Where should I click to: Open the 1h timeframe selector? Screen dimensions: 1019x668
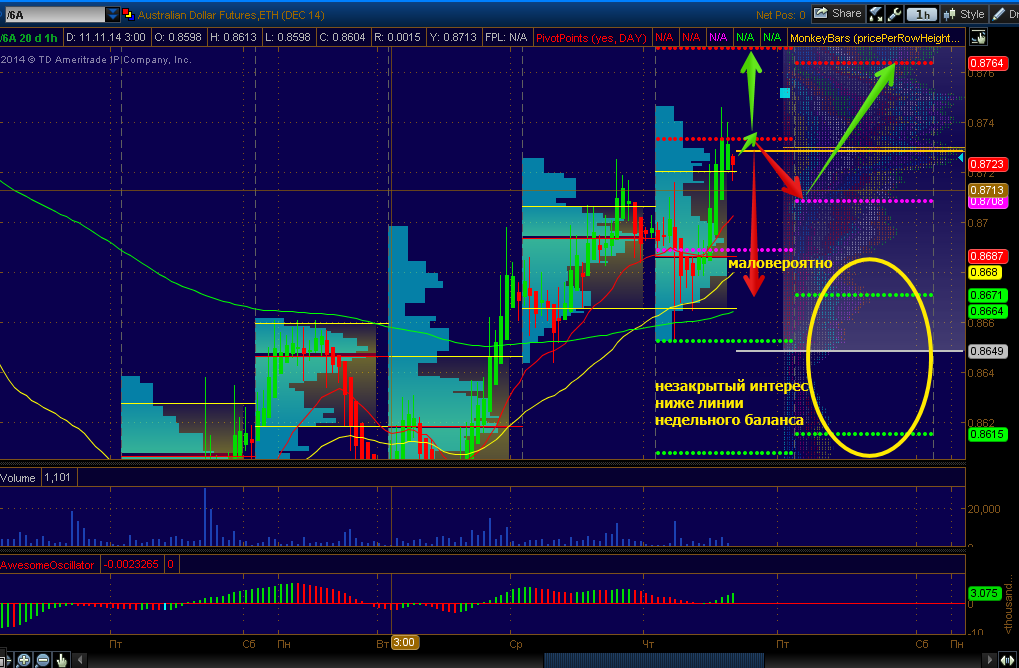[x=922, y=14]
